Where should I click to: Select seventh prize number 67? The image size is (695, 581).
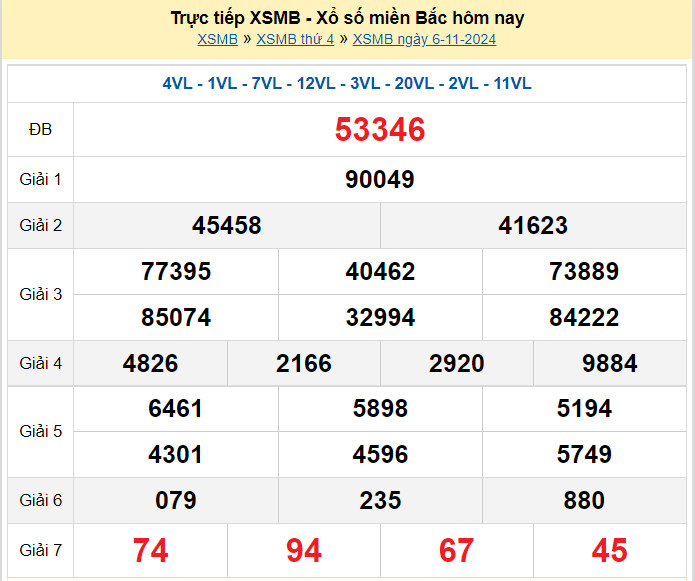(x=457, y=550)
